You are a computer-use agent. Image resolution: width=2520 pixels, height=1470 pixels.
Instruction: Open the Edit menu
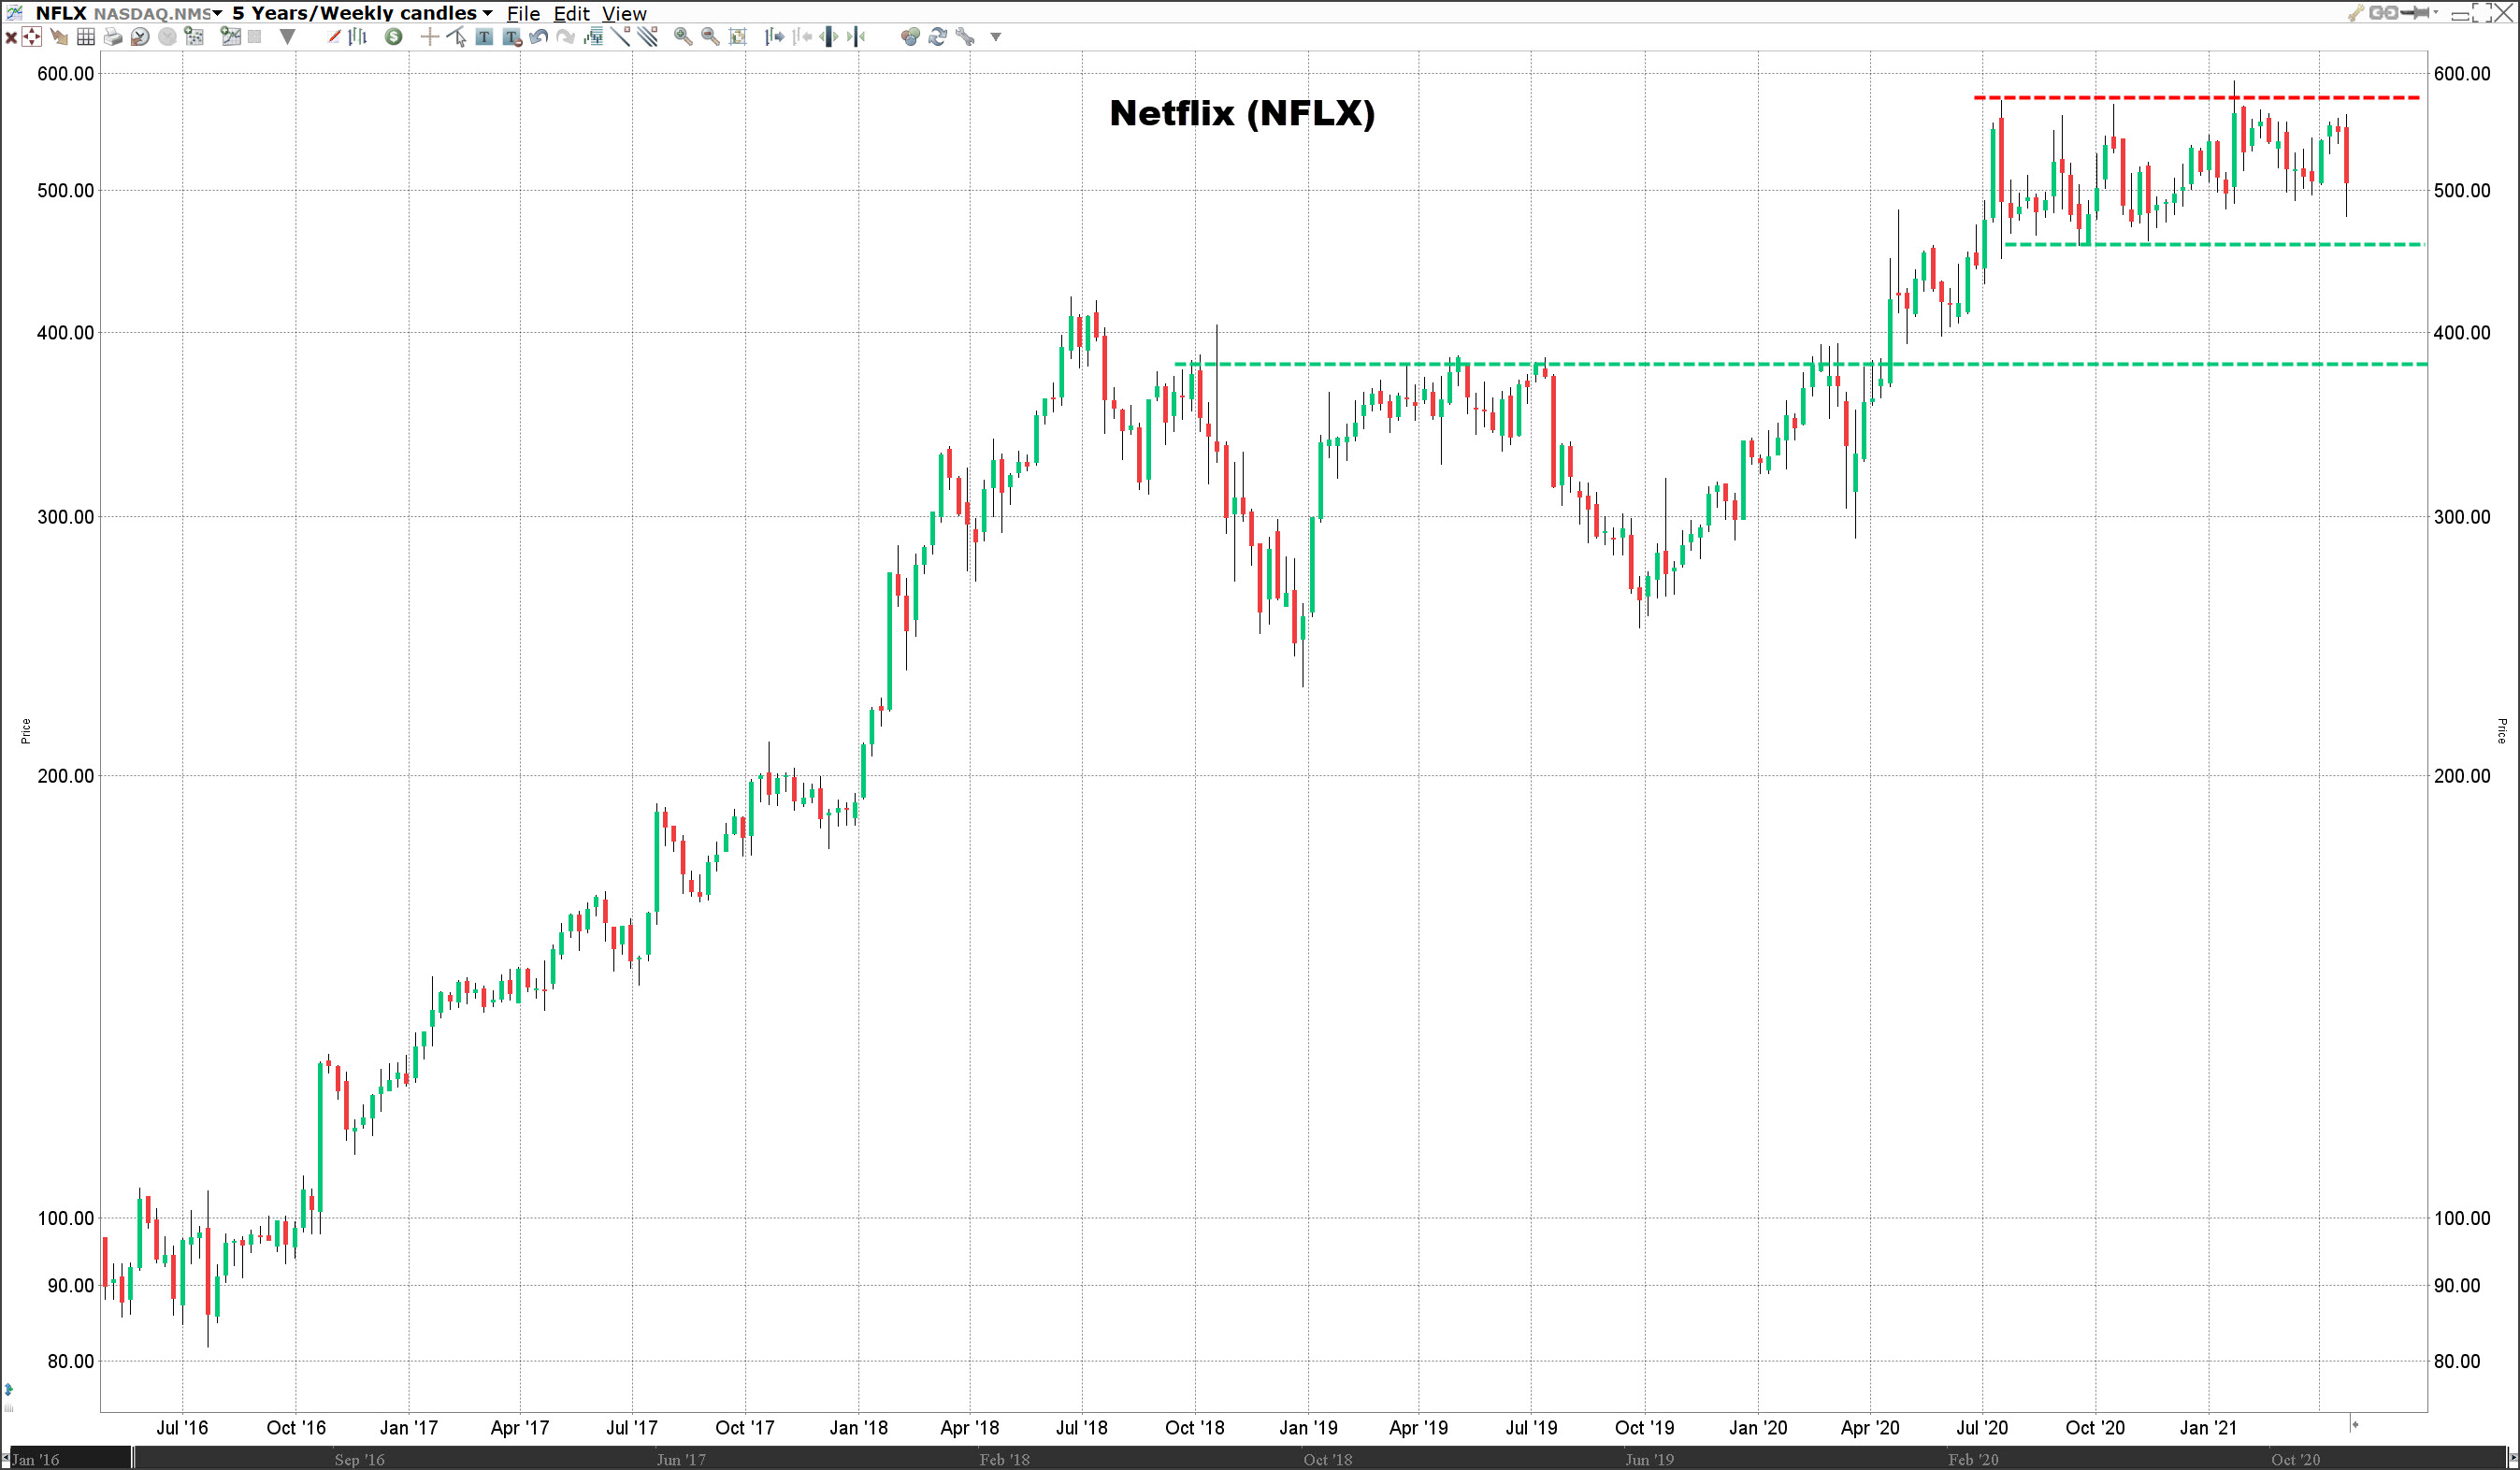(571, 13)
